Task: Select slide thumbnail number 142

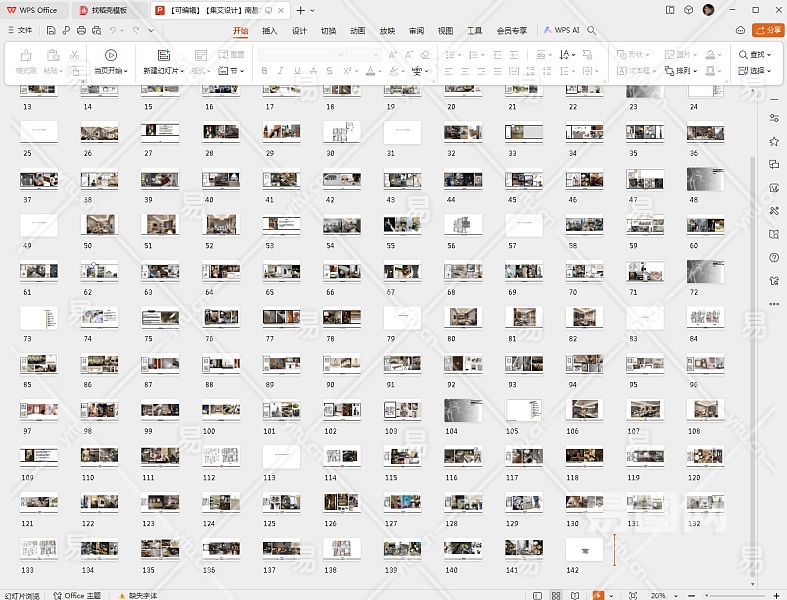Action: [x=584, y=548]
